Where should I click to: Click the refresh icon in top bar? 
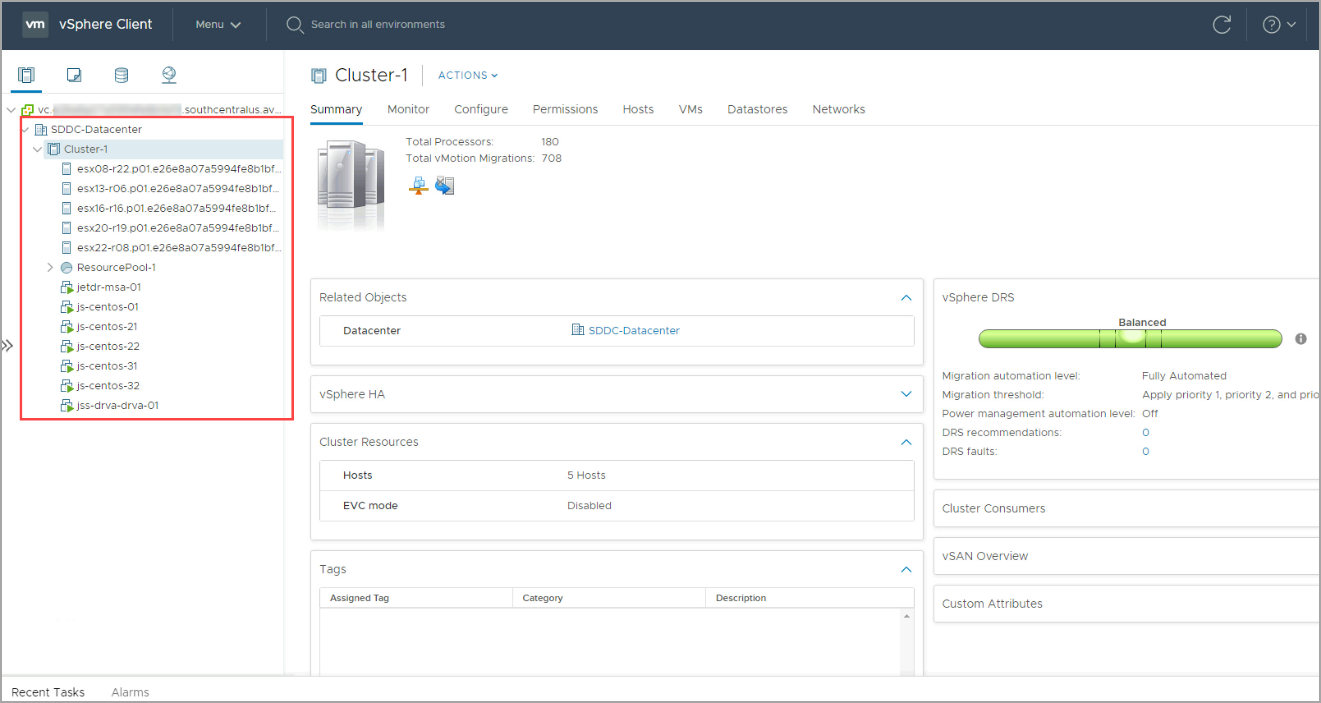(x=1221, y=25)
